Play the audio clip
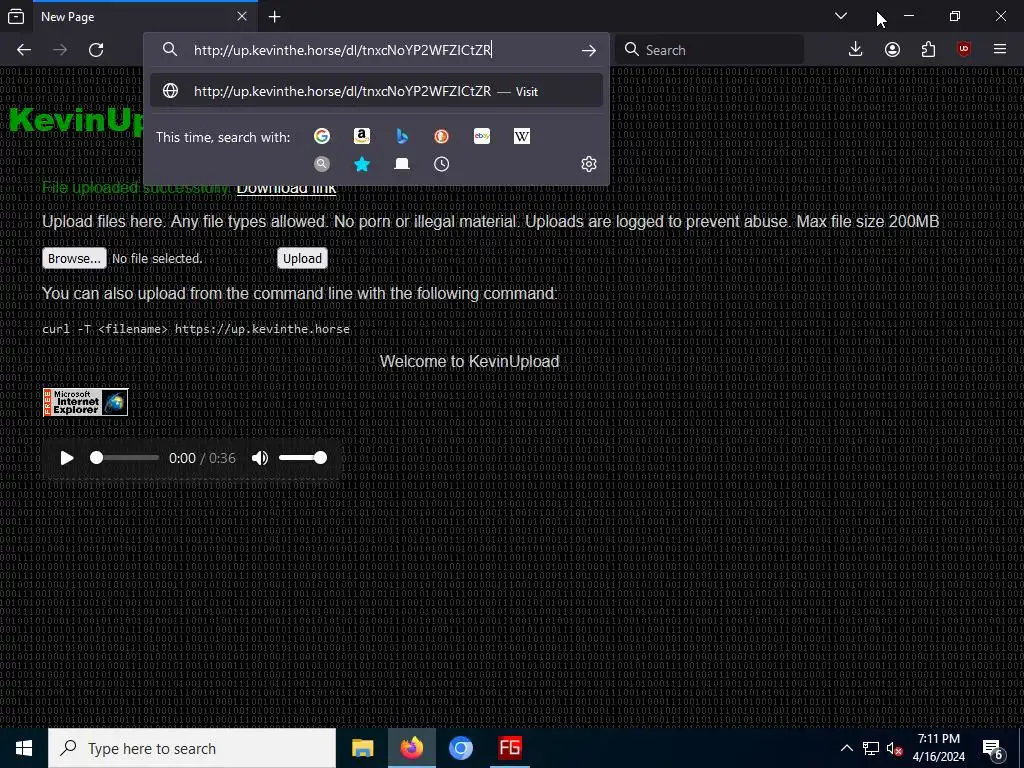 pyautogui.click(x=67, y=458)
